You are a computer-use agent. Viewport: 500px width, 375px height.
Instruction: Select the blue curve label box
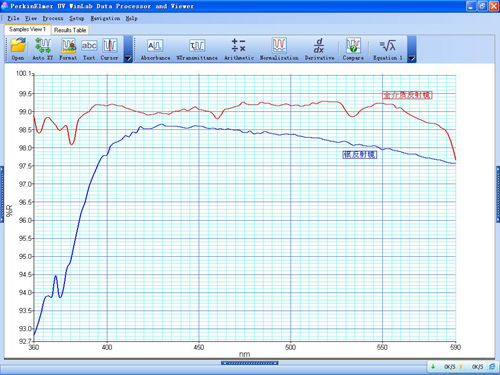coord(360,155)
